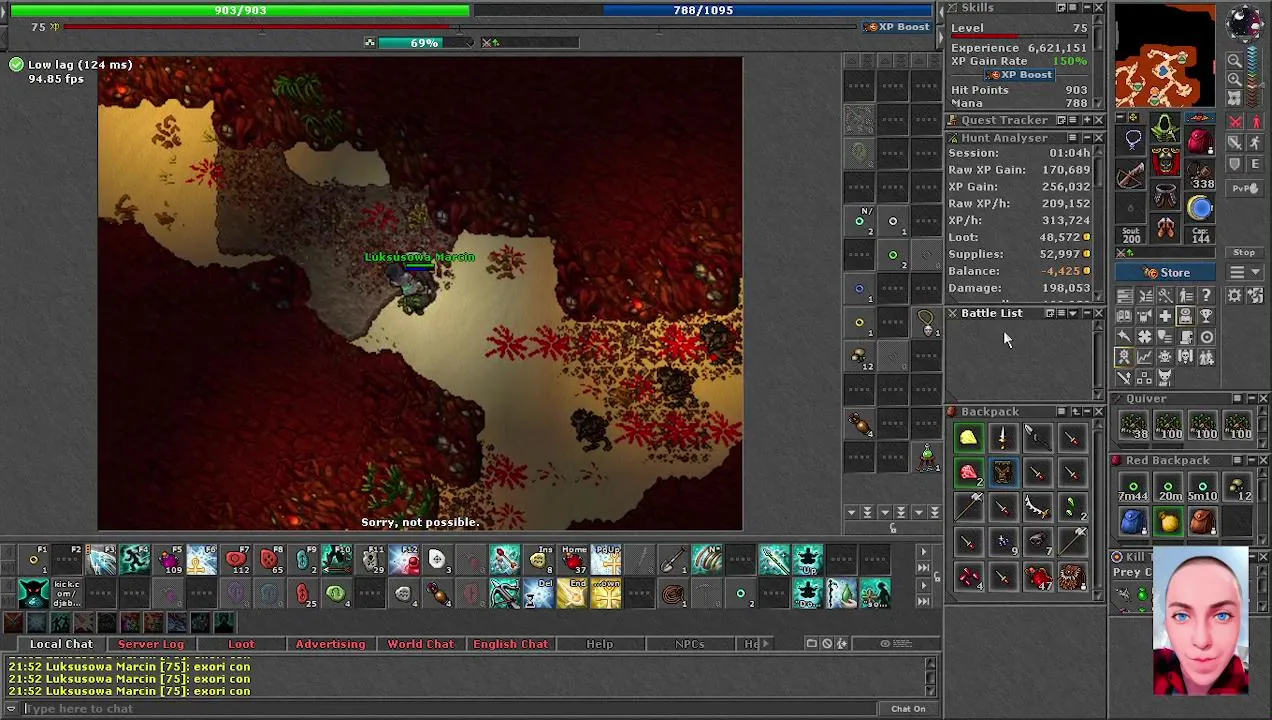Click the chat input field
This screenshot has height=720, width=1272.
450,708
